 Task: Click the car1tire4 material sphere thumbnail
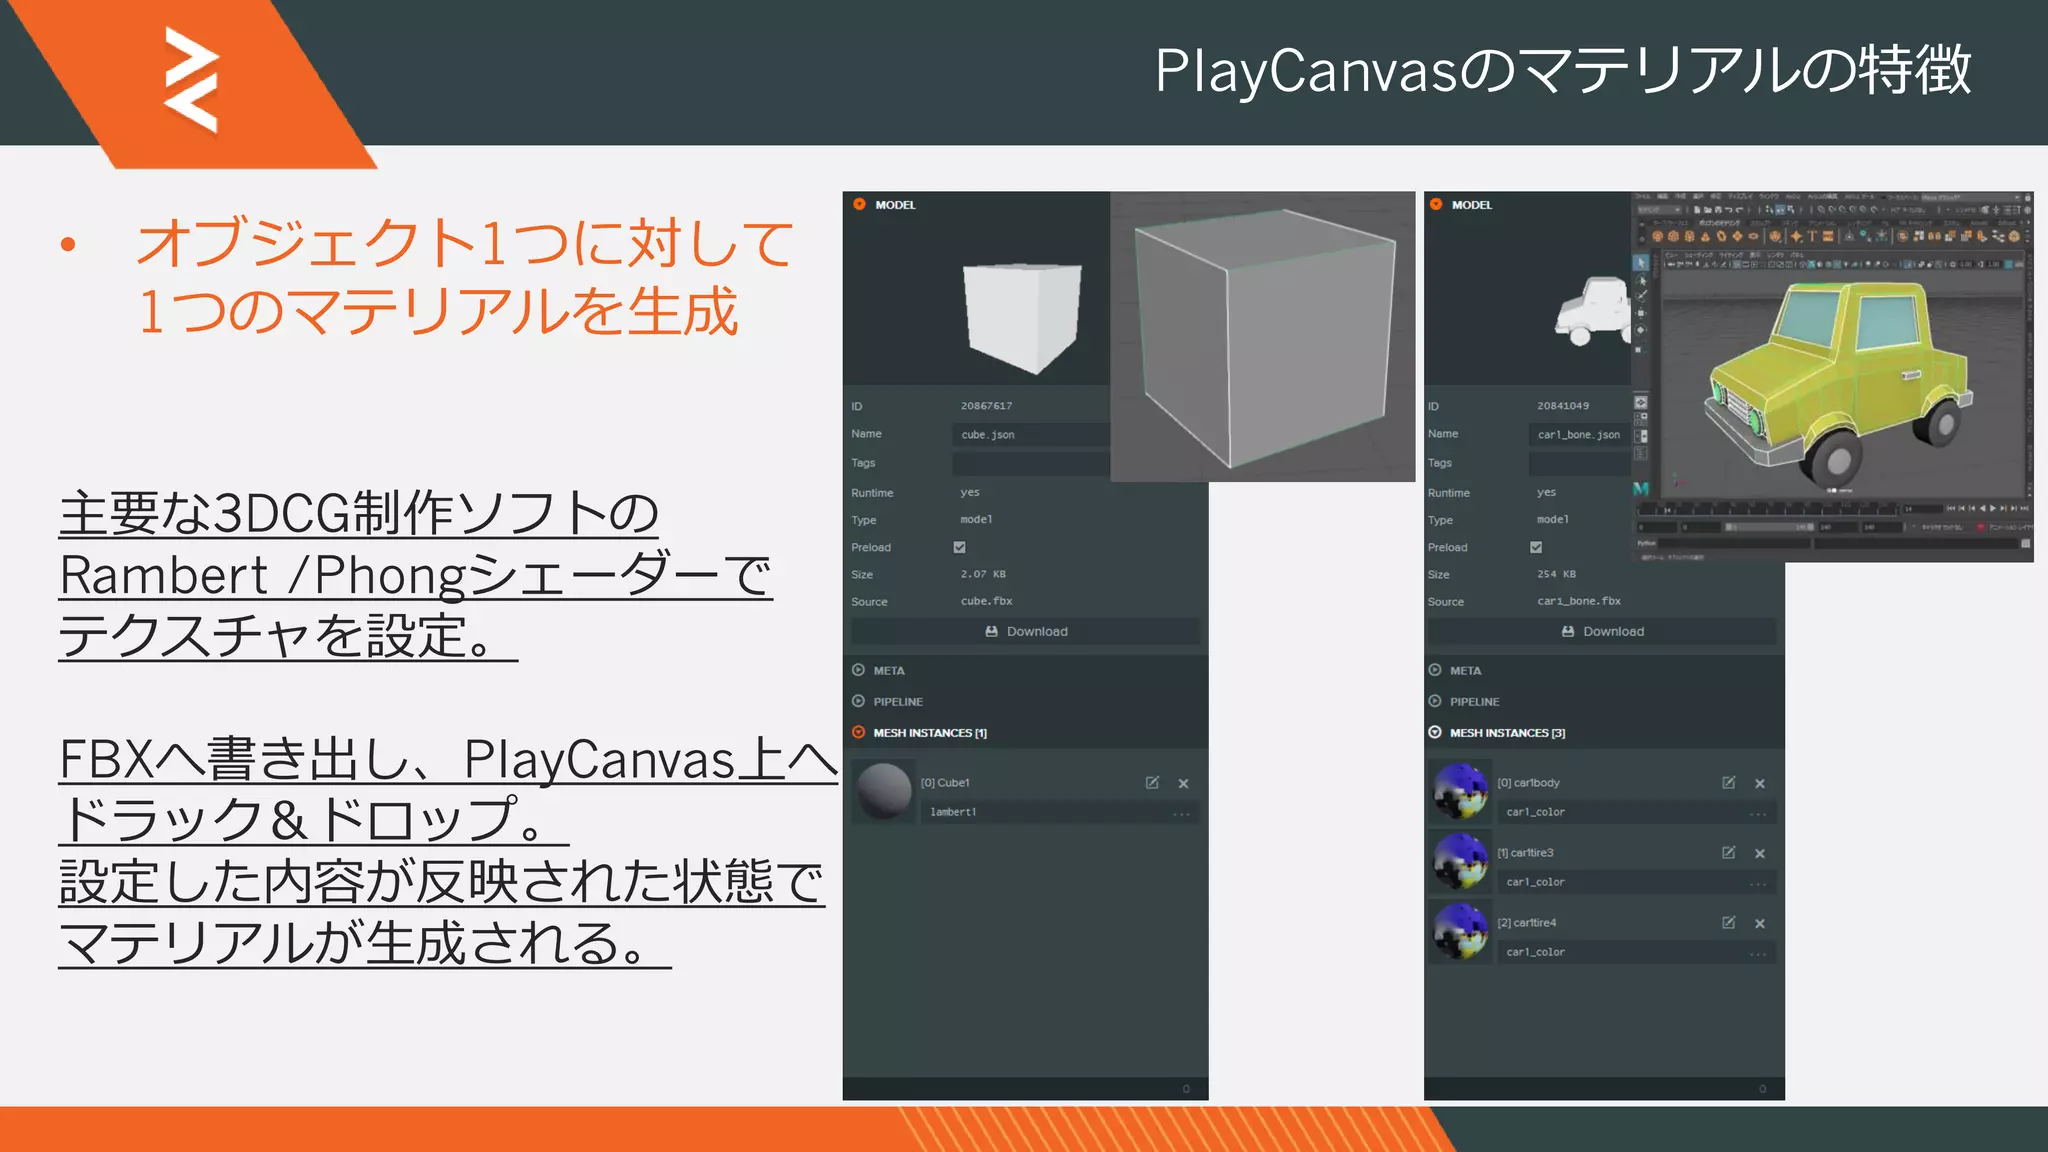coord(1461,931)
